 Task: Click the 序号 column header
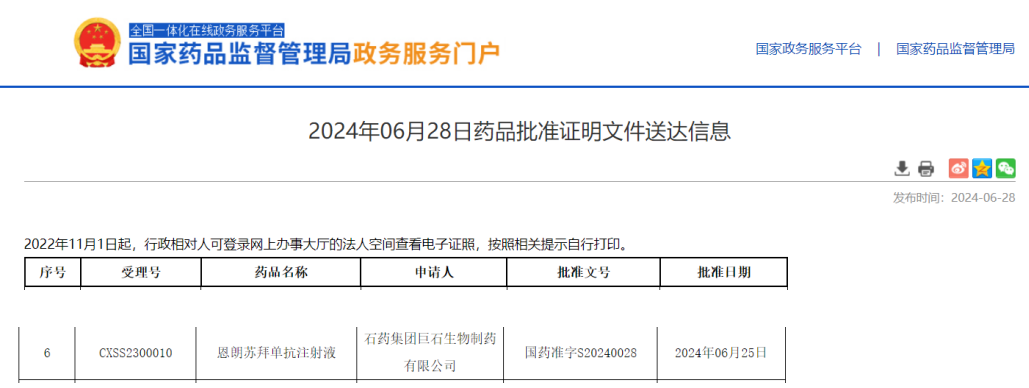coord(52,273)
